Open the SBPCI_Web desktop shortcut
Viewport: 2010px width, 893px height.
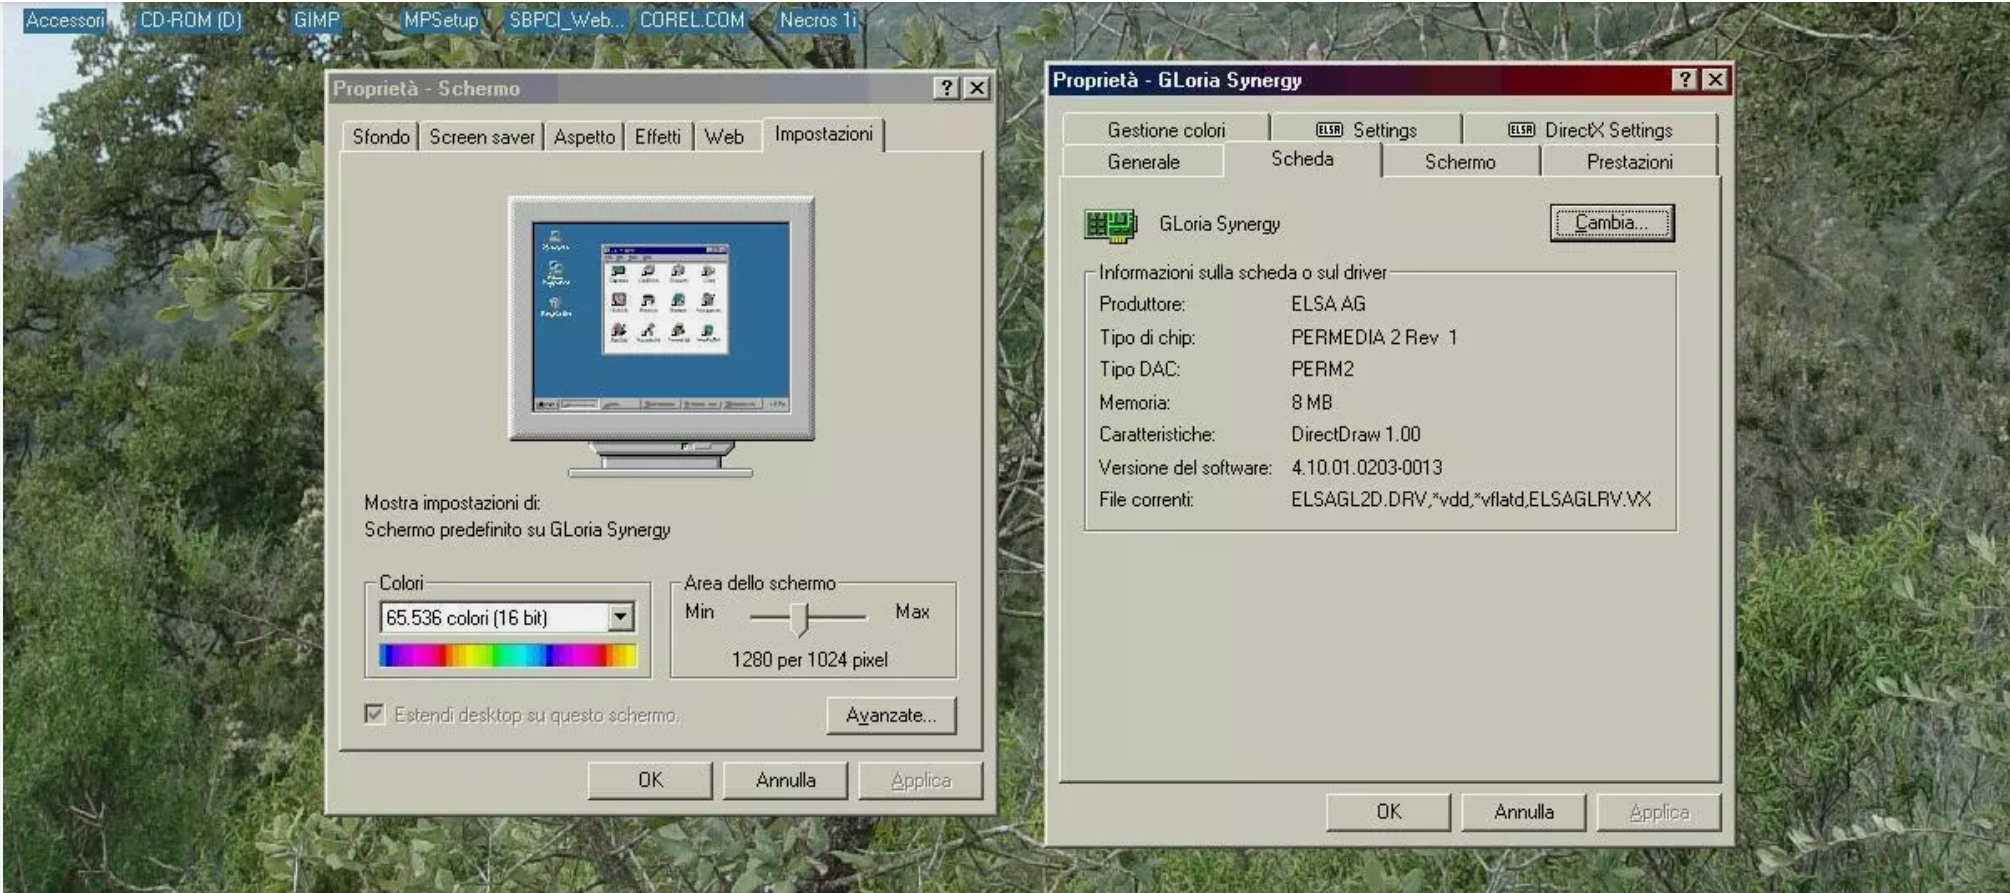pos(566,20)
